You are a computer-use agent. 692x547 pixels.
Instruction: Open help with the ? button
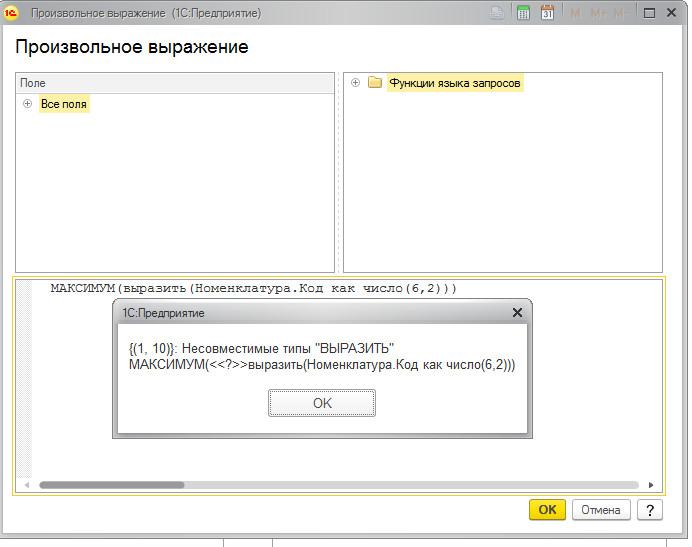[x=650, y=509]
